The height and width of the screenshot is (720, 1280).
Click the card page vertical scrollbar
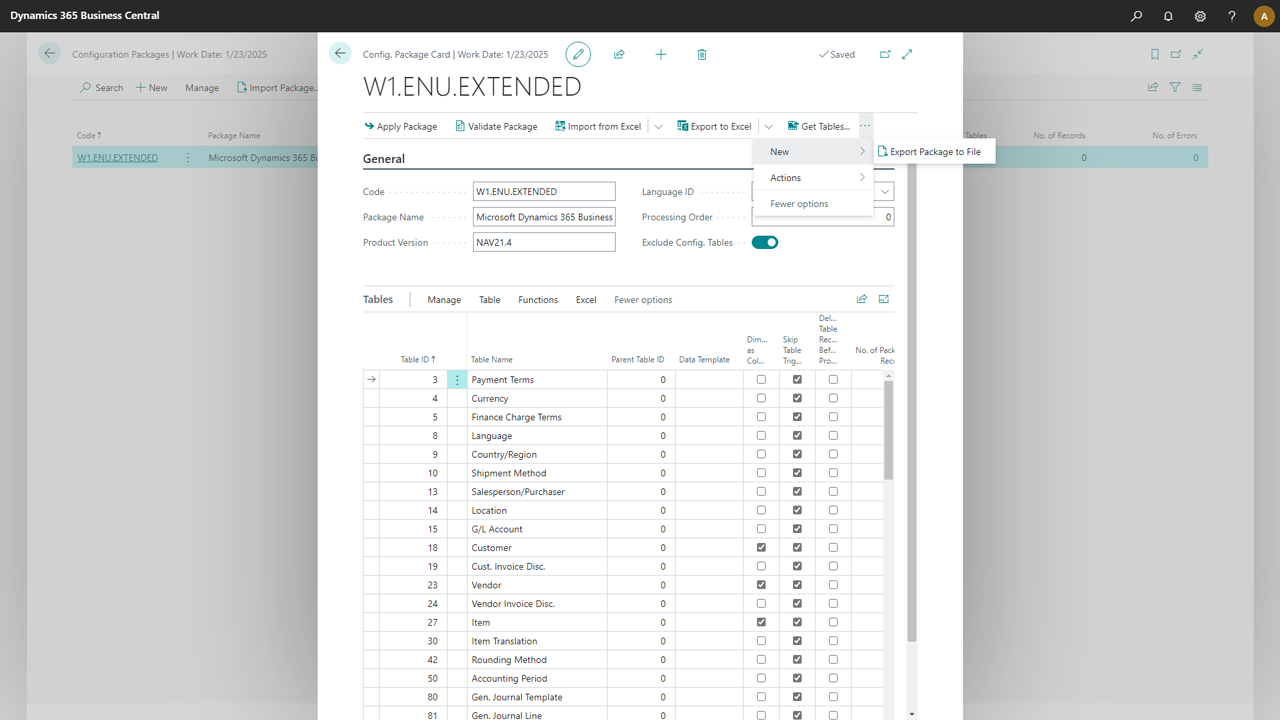click(912, 400)
